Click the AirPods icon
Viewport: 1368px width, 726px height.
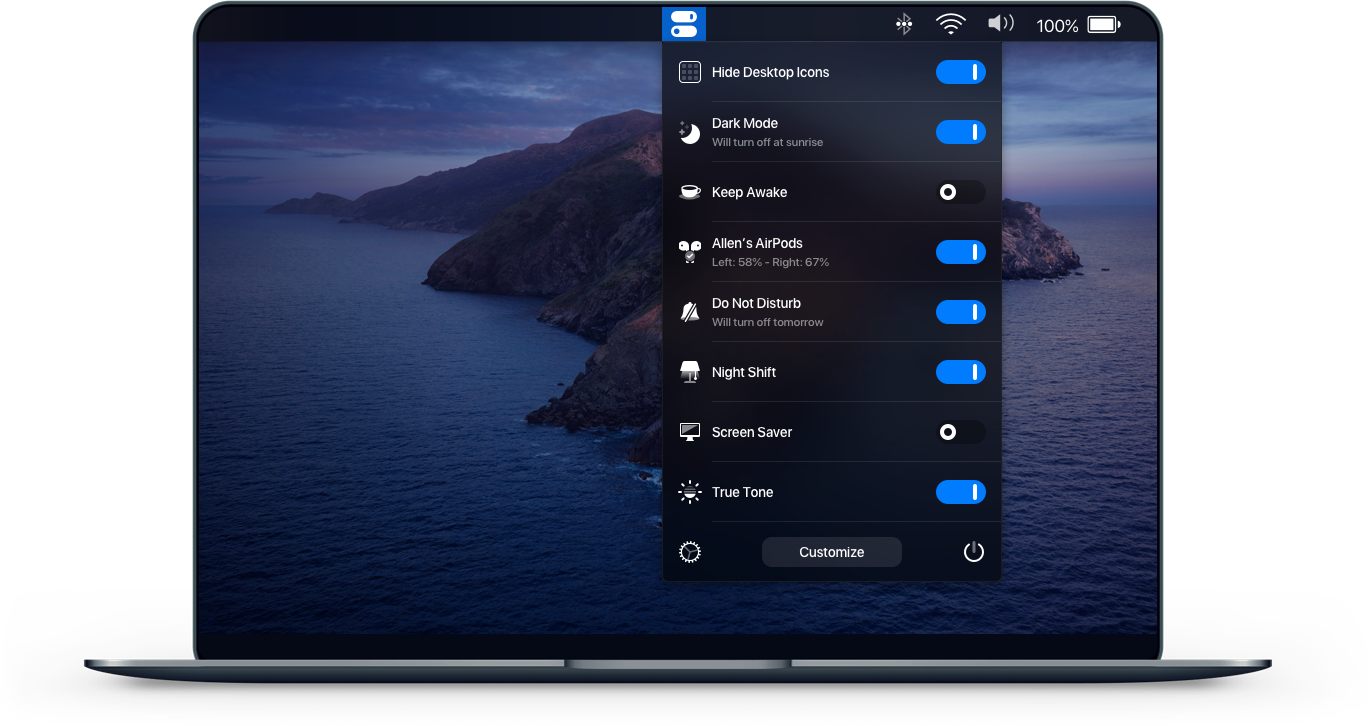[690, 252]
